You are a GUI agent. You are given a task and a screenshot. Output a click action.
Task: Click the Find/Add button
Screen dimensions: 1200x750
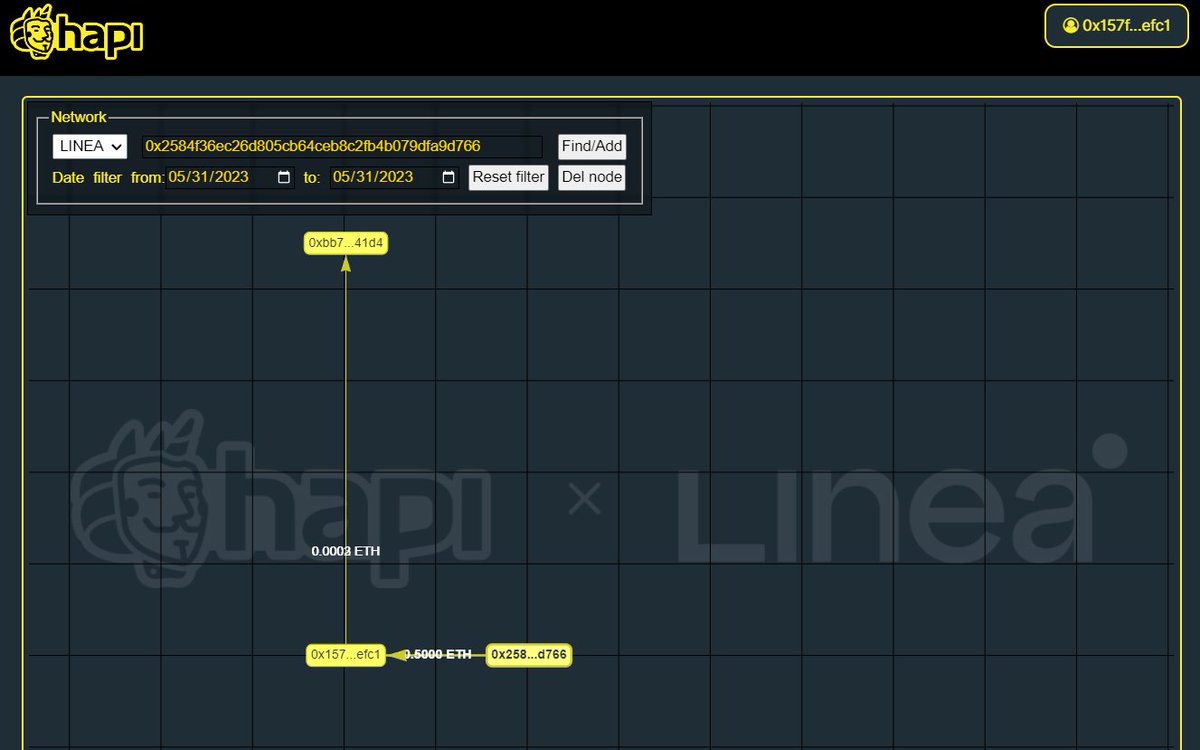click(x=592, y=146)
